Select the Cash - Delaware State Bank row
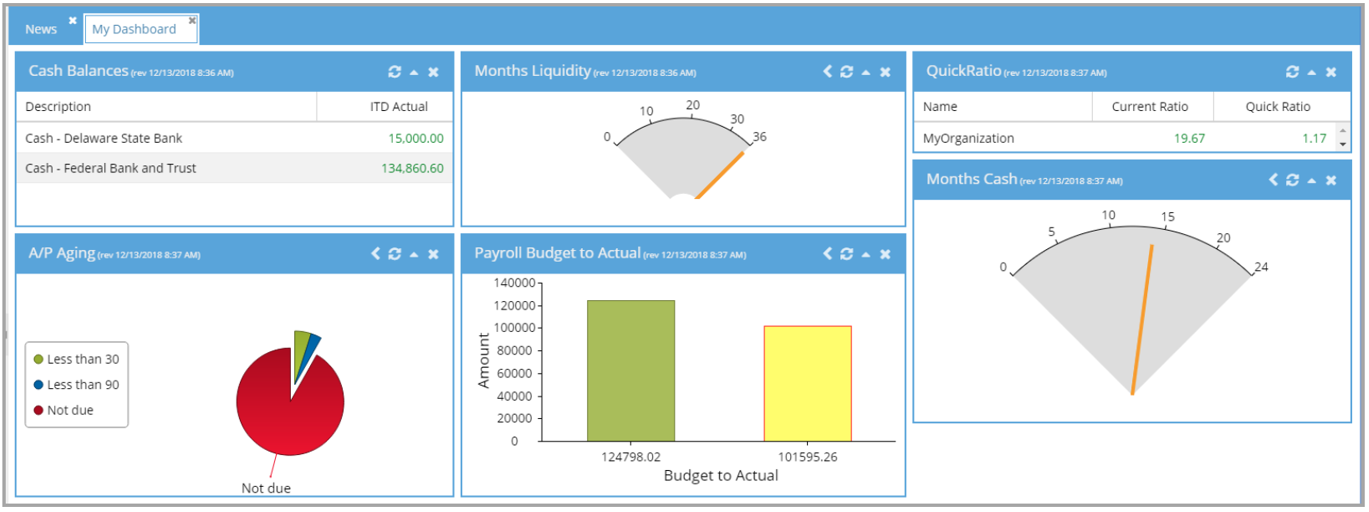1369x512 pixels. tap(234, 138)
